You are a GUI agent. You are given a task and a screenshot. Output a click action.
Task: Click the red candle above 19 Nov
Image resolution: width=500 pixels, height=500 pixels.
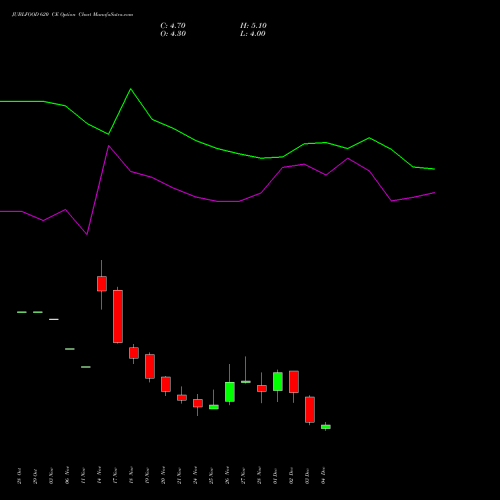pos(150,366)
